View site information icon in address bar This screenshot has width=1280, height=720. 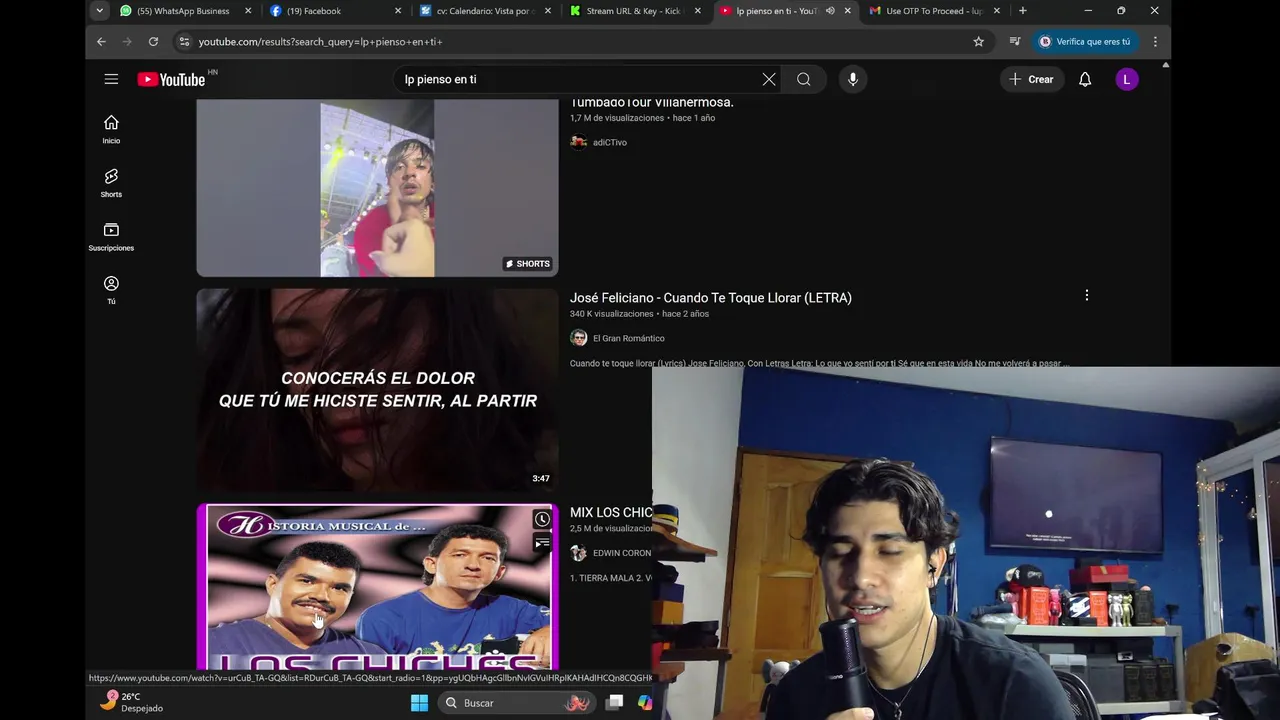pyautogui.click(x=183, y=42)
